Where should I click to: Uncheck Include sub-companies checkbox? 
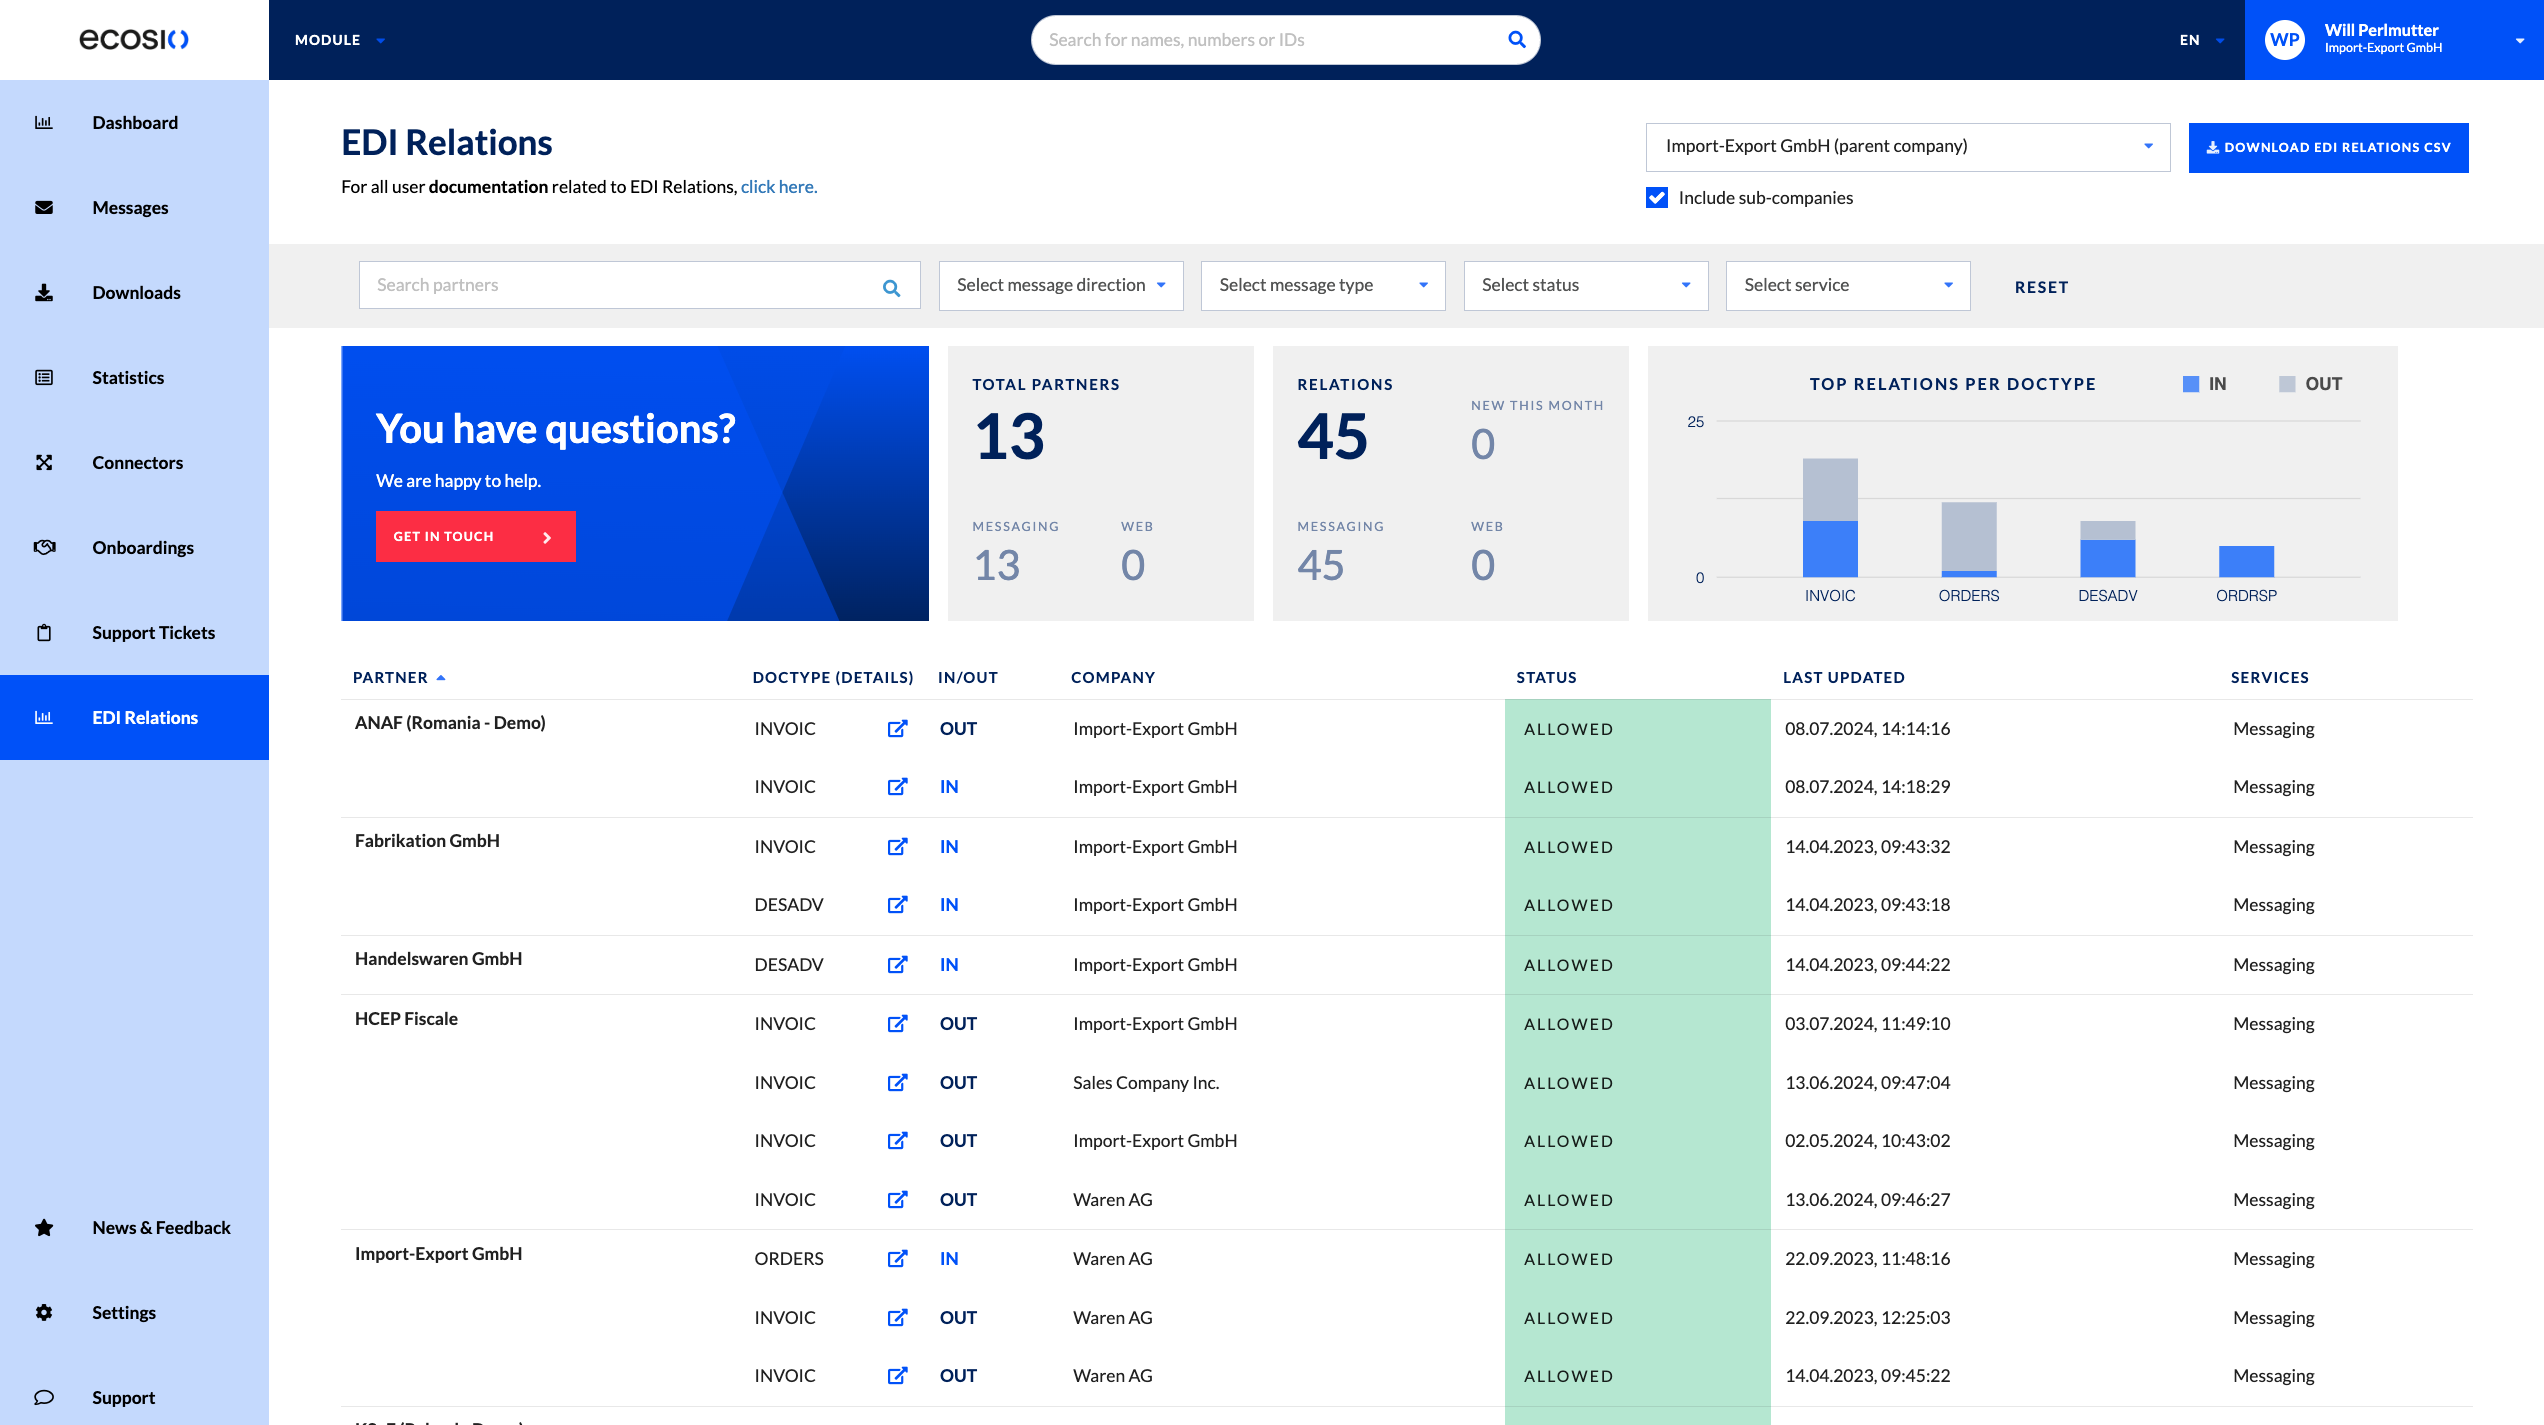pos(1657,198)
